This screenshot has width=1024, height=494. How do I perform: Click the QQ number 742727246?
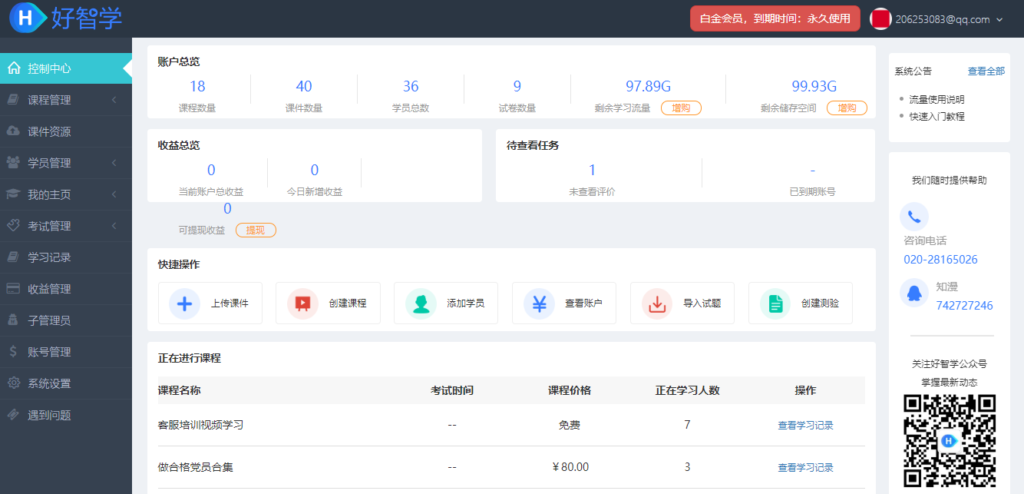pyautogui.click(x=964, y=305)
